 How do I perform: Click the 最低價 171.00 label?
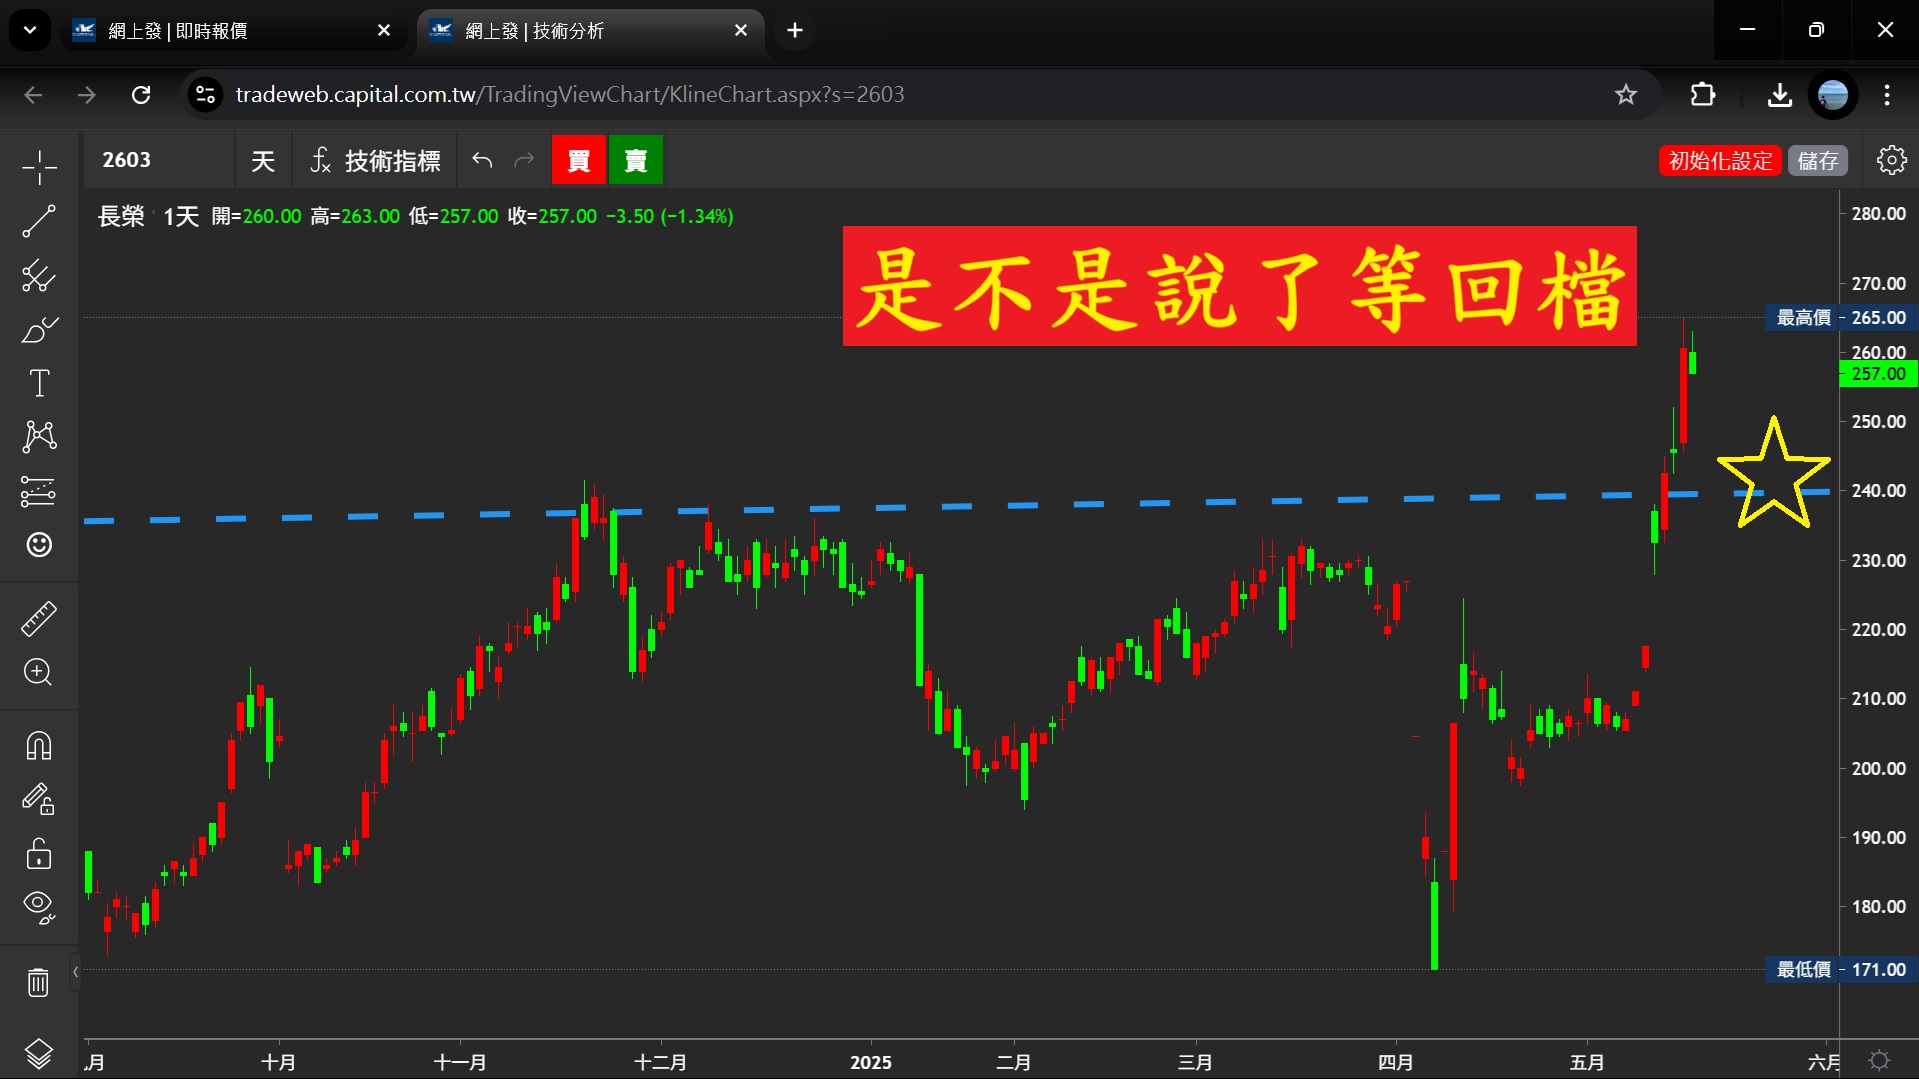pyautogui.click(x=1841, y=969)
